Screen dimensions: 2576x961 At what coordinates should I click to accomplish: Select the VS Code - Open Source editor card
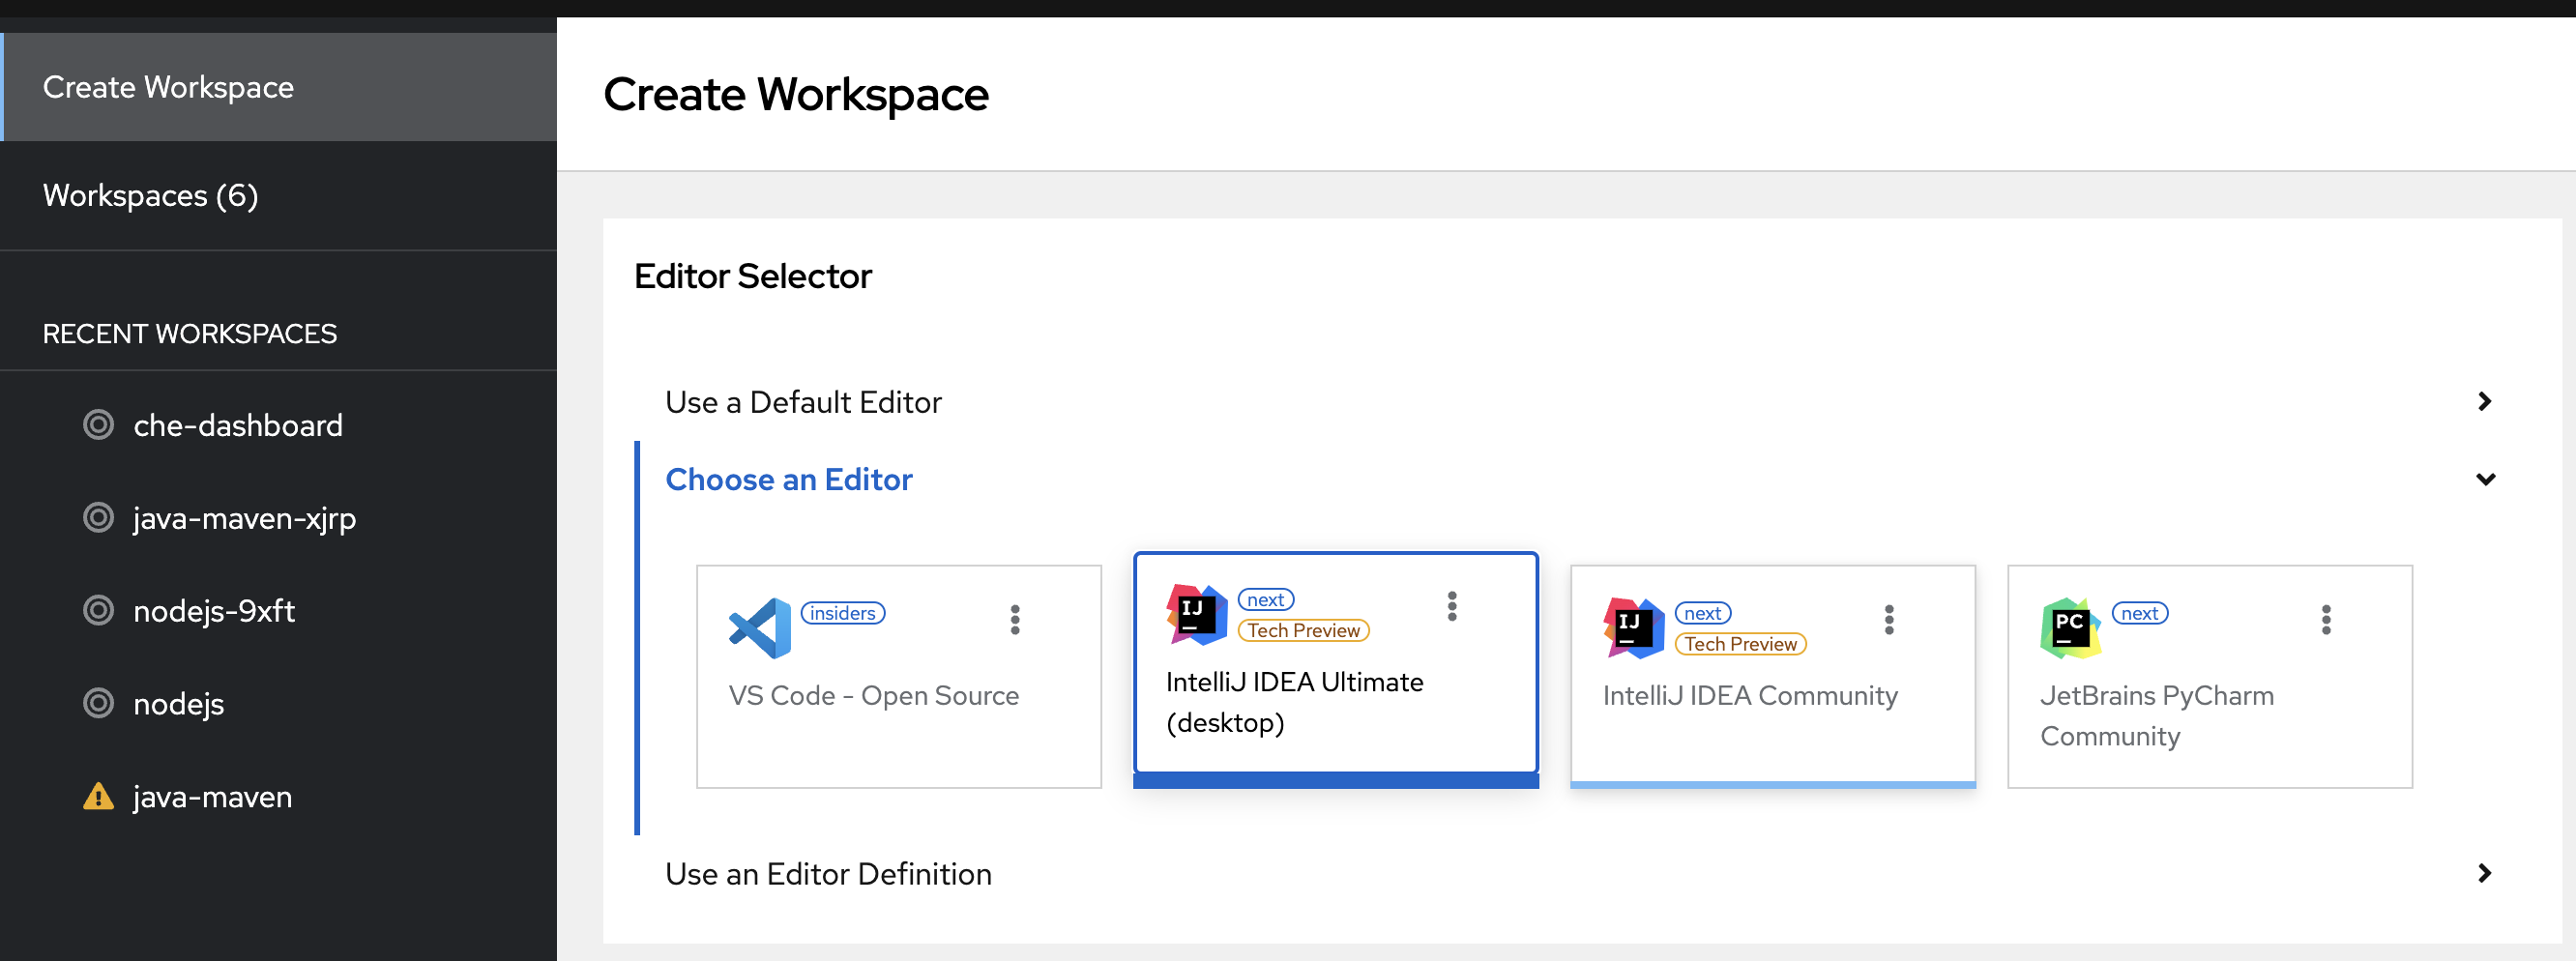(x=897, y=676)
